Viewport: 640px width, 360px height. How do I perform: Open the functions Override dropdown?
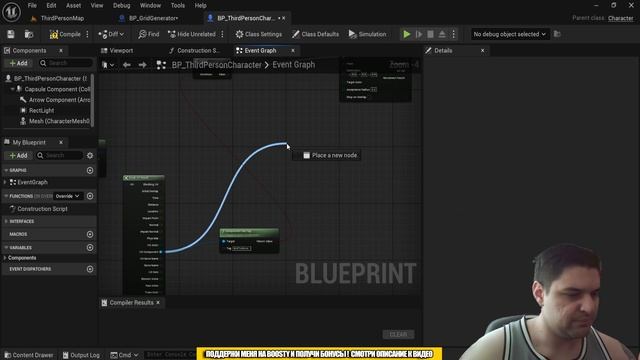click(x=68, y=196)
